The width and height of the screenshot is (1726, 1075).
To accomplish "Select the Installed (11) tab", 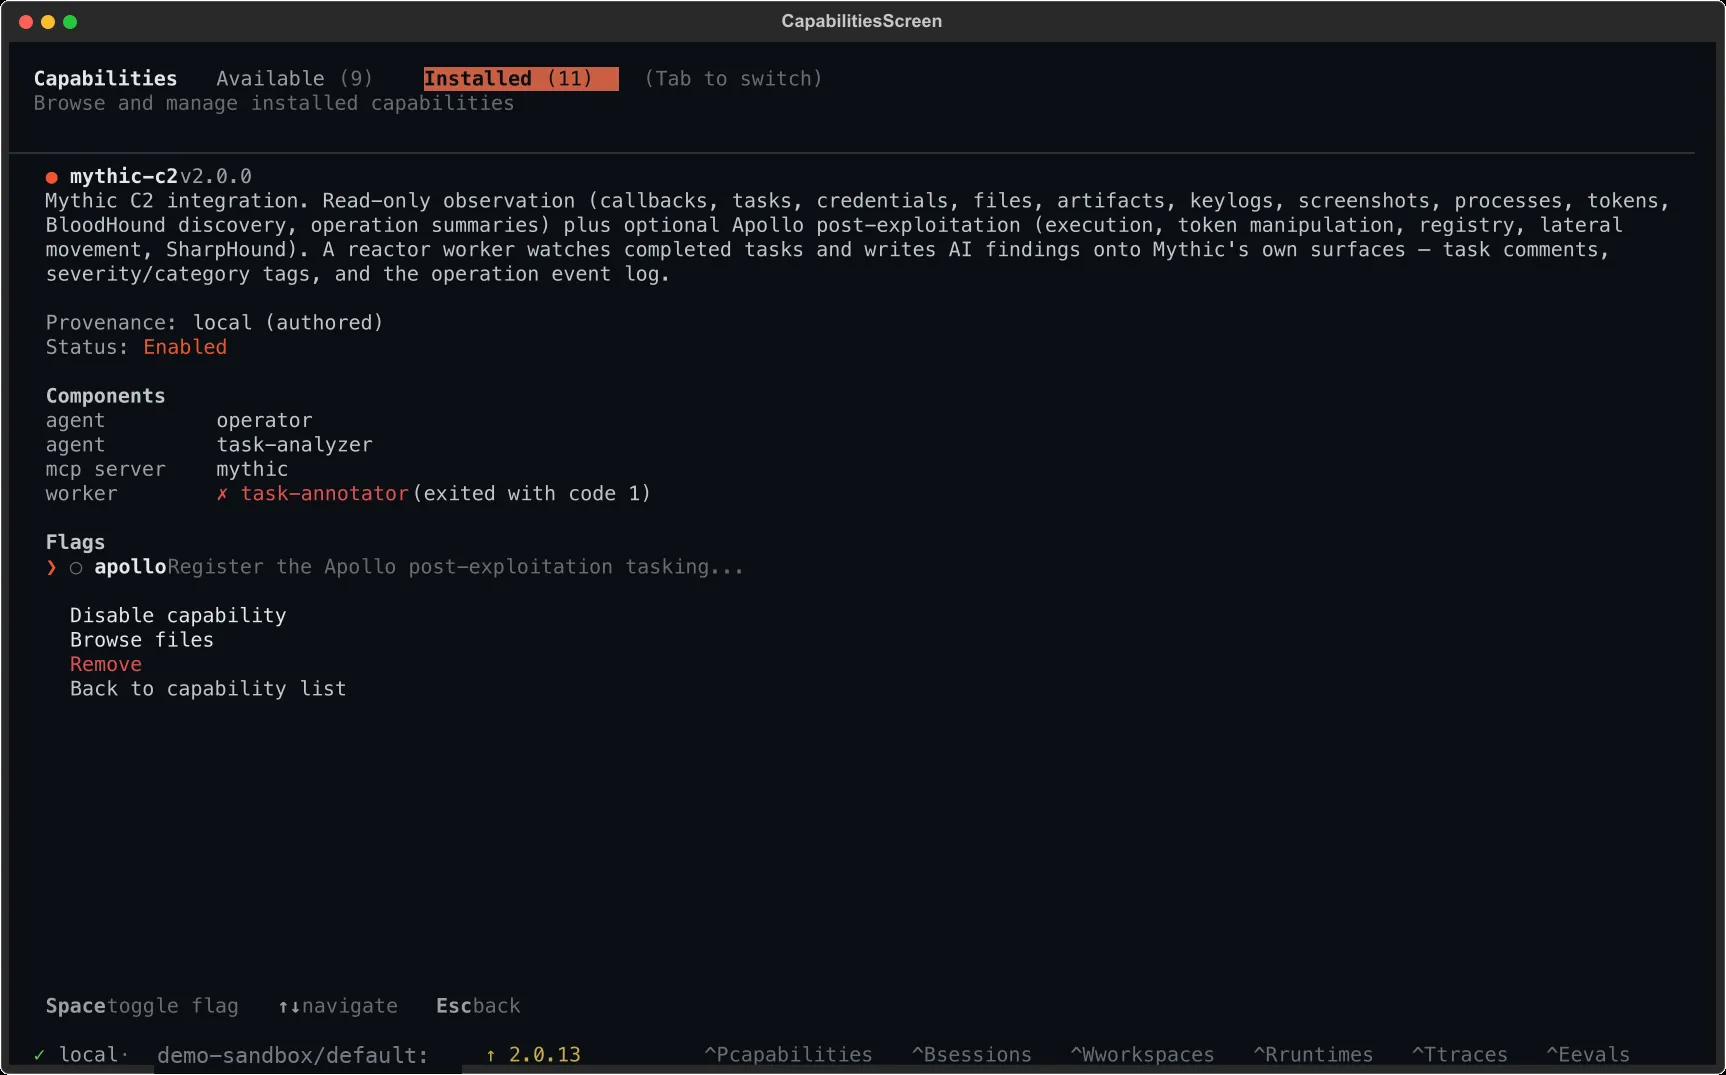I will pyautogui.click(x=520, y=78).
